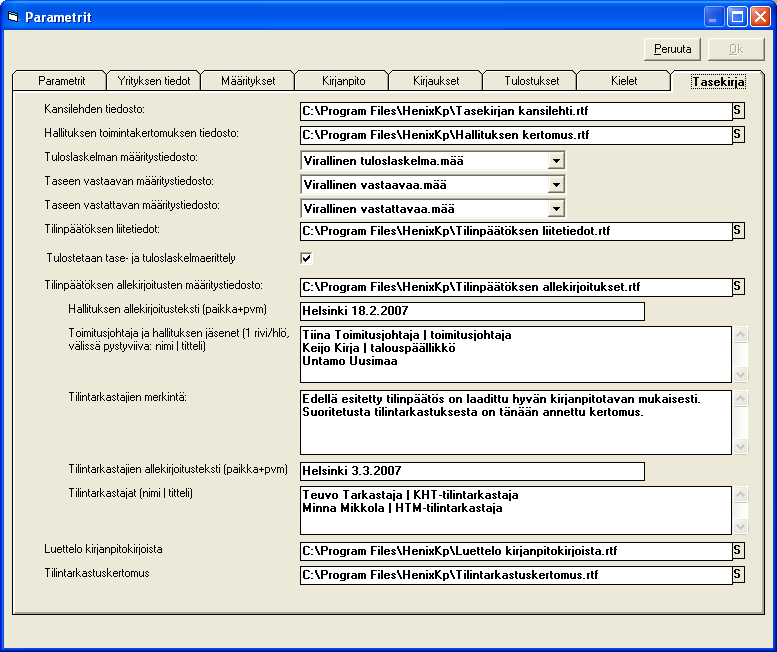Click the Helsinki 18.2.2007 text field
The height and width of the screenshot is (652, 777).
[472, 311]
